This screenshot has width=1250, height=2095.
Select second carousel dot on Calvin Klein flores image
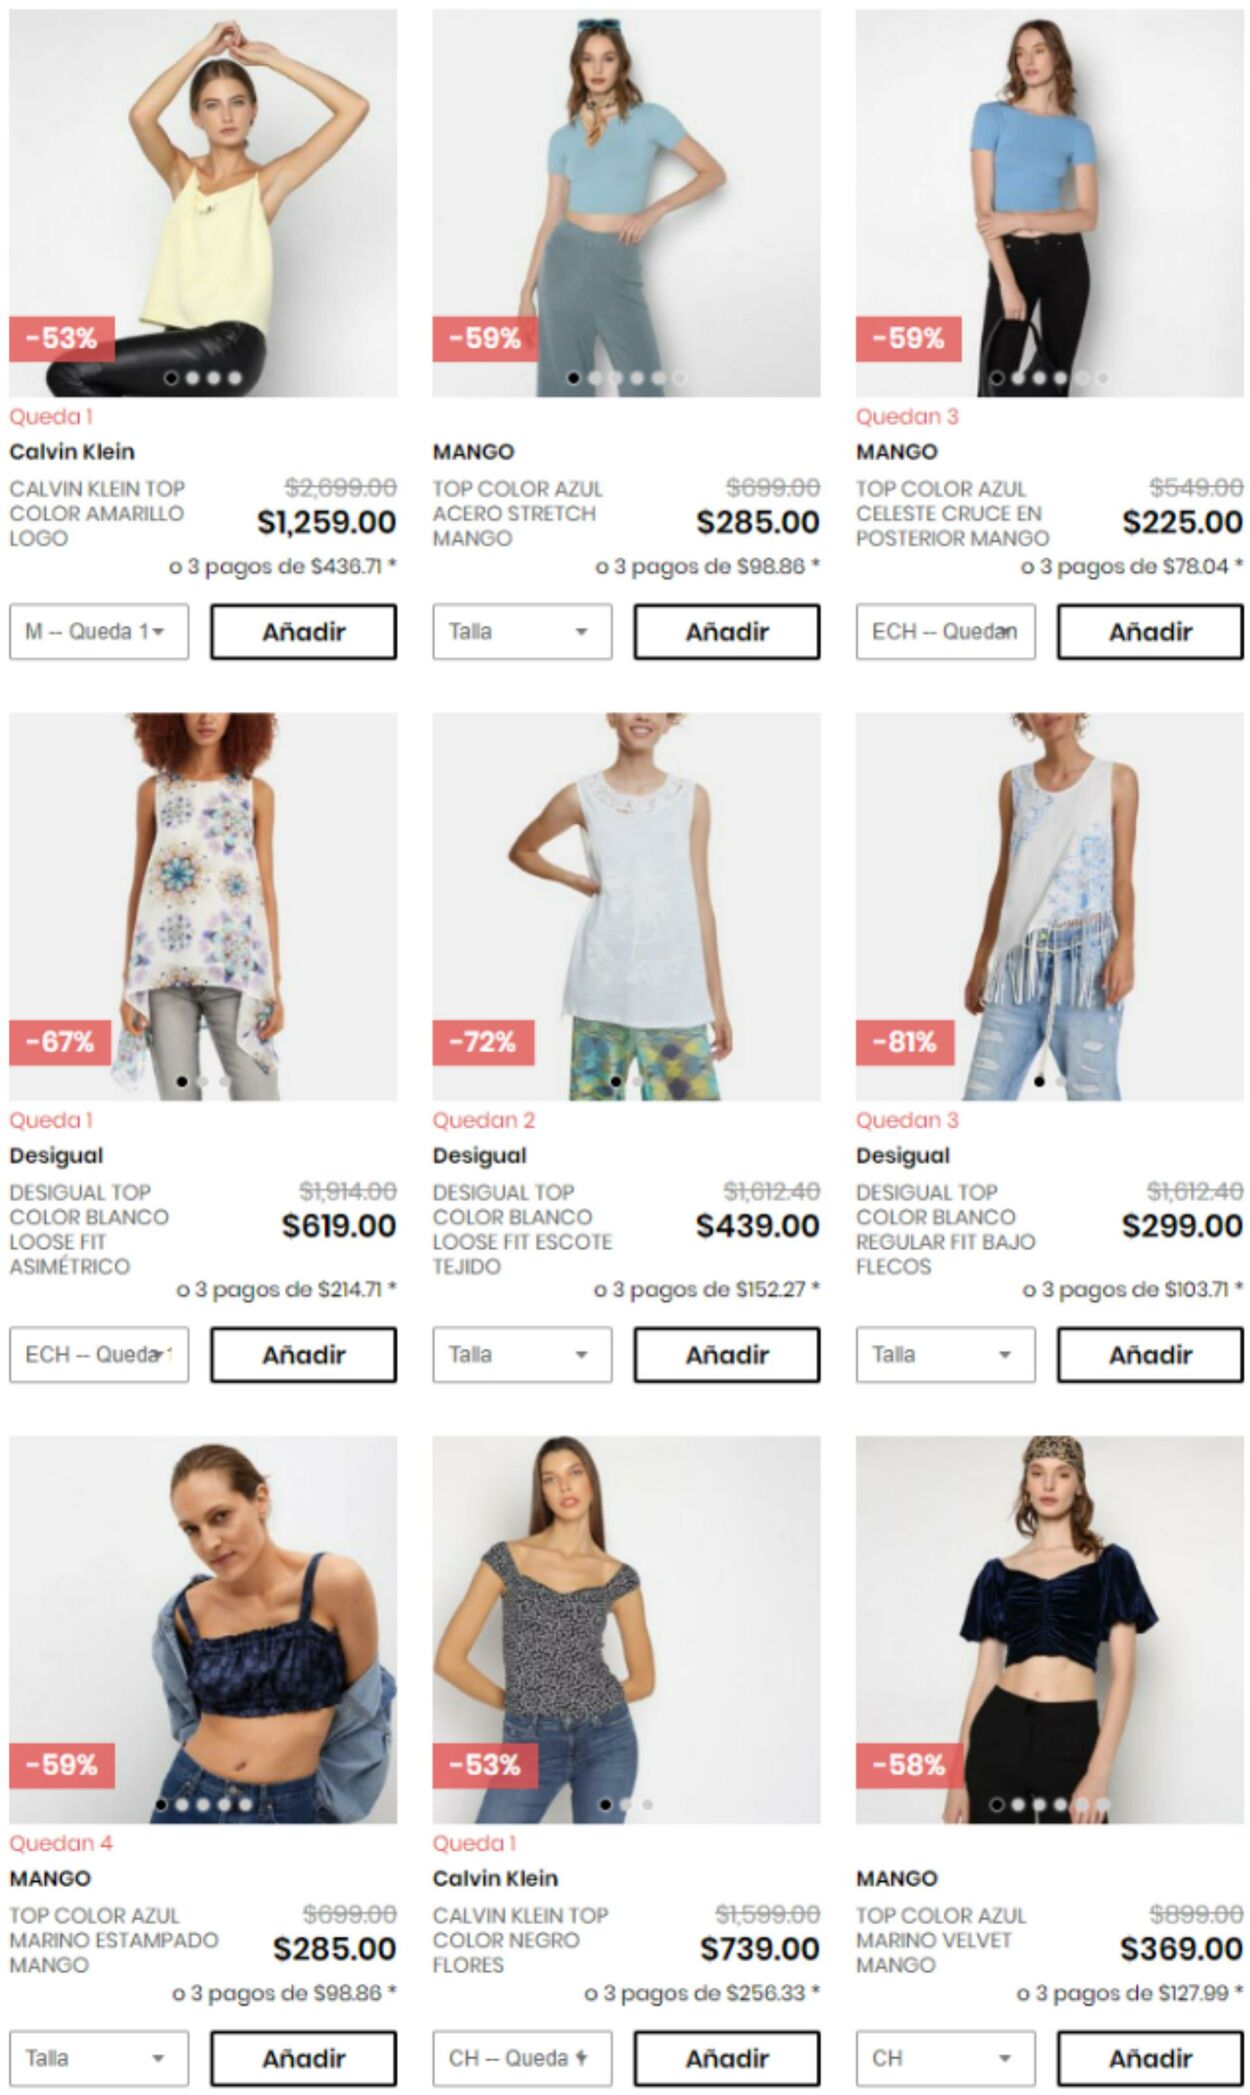click(x=627, y=1805)
